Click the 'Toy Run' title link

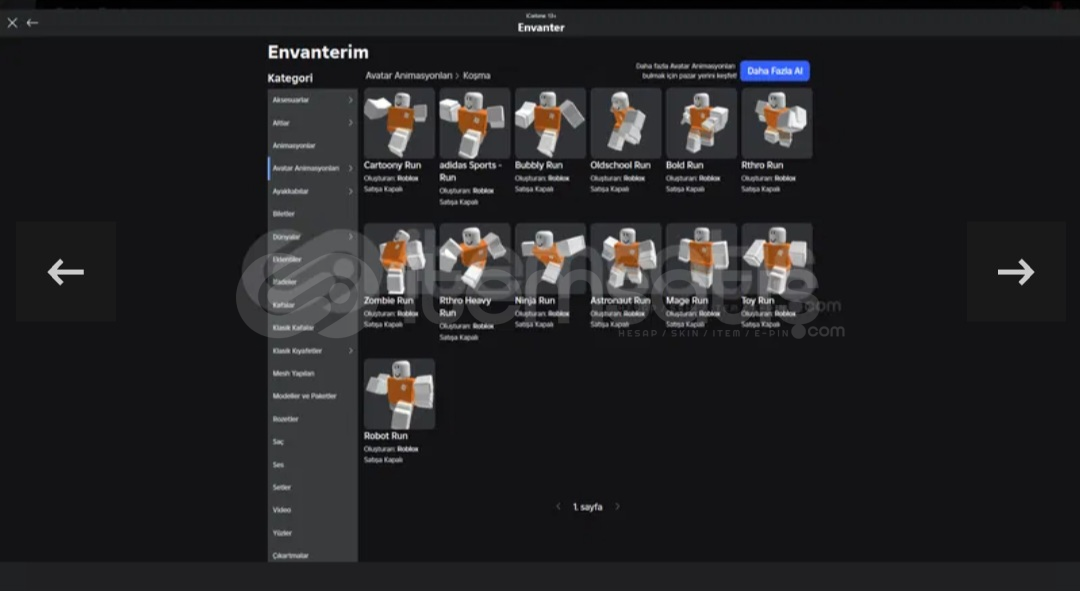[x=758, y=301]
